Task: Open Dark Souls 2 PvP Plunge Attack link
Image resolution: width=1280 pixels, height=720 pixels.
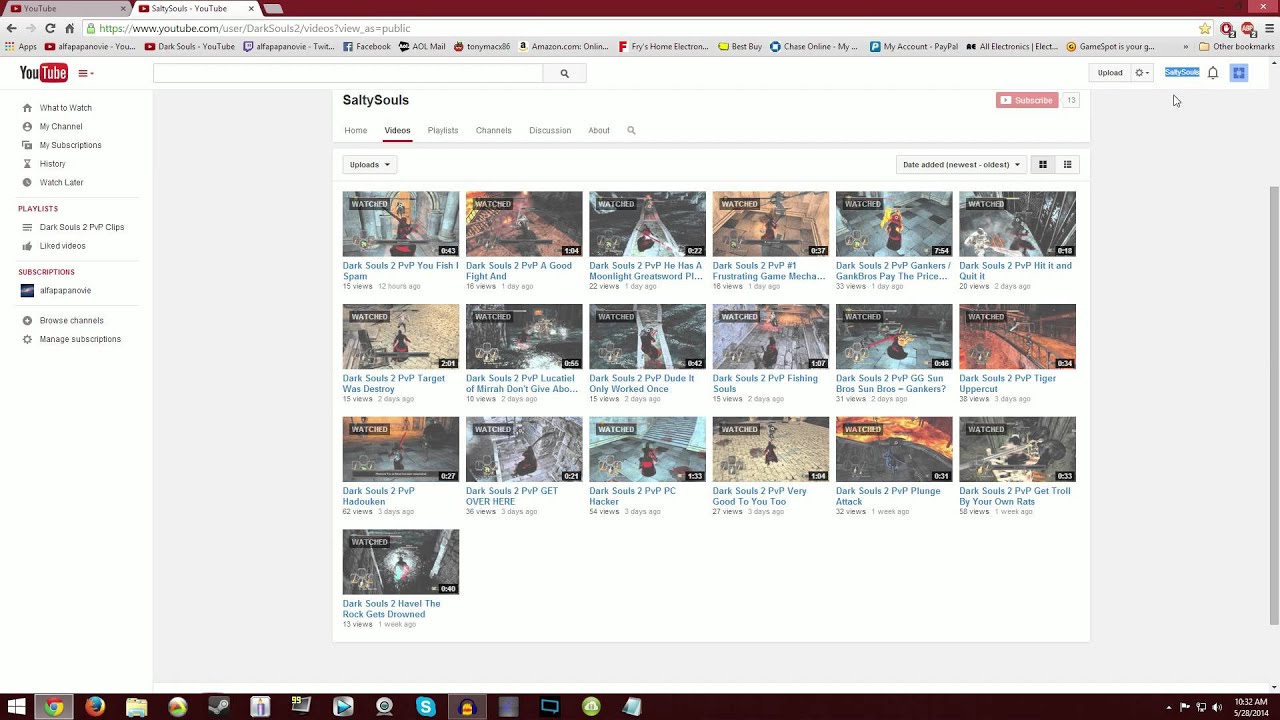Action: click(x=887, y=496)
